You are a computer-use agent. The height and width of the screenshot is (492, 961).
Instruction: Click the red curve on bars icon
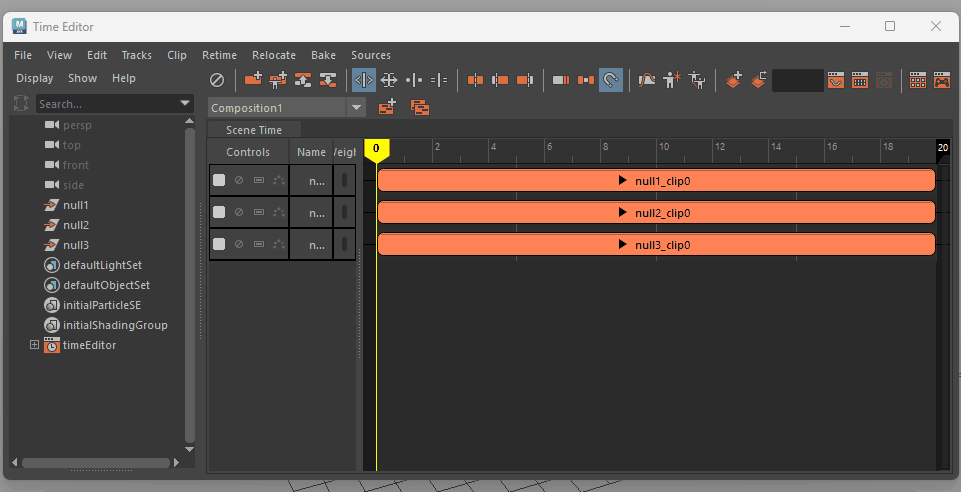[x=647, y=80]
